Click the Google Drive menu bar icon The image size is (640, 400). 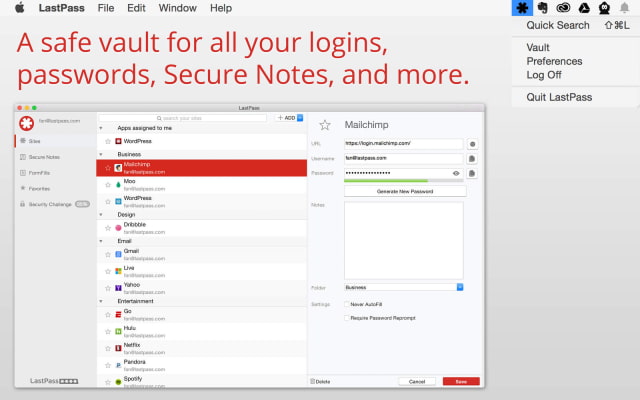tap(583, 8)
